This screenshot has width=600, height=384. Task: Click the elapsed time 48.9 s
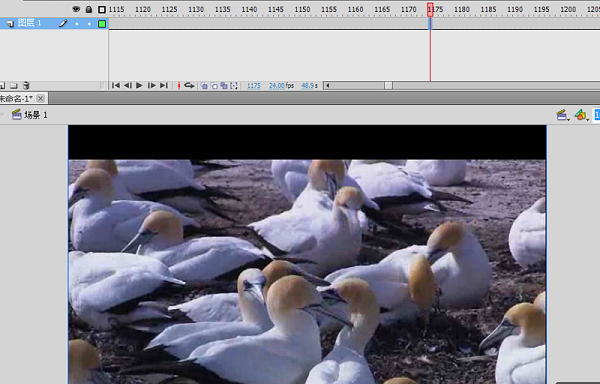click(x=310, y=86)
